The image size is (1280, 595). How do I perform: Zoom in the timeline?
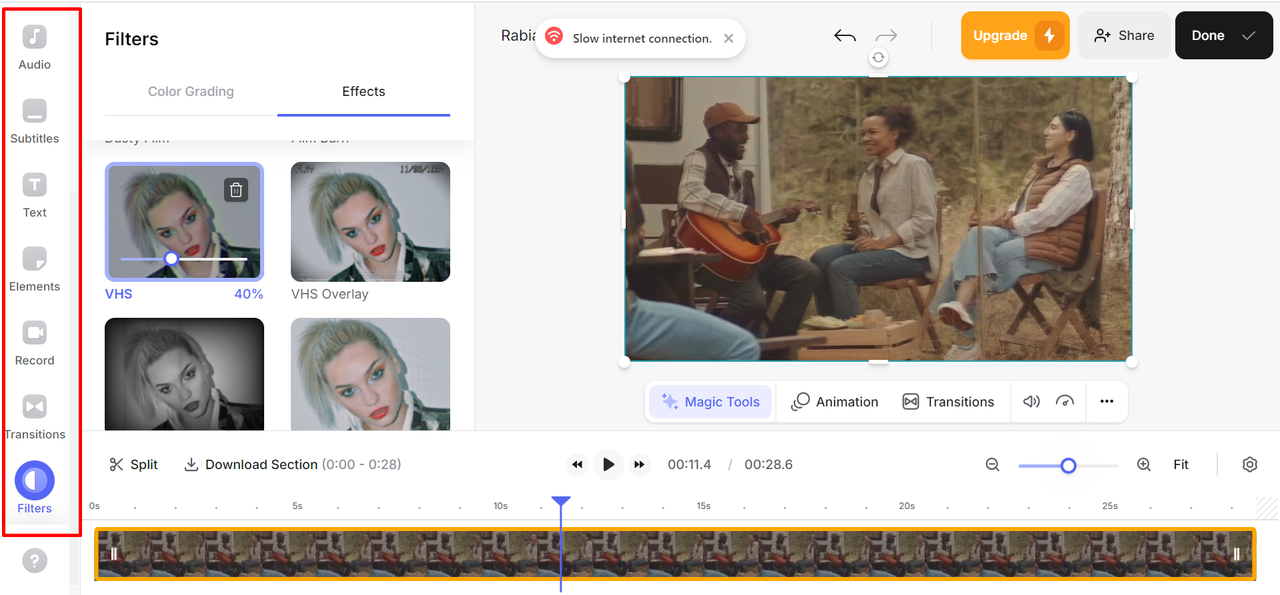coord(1144,465)
